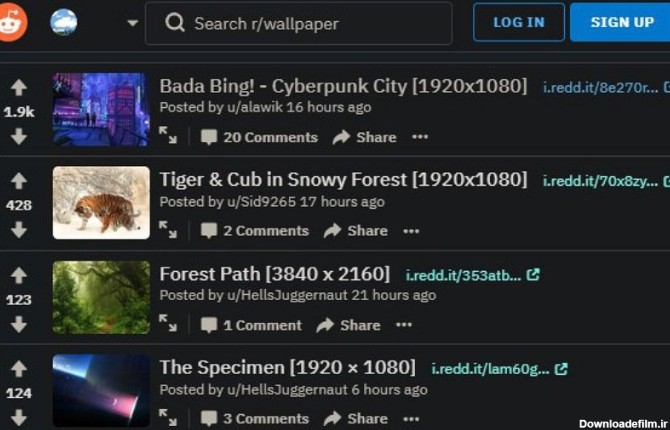670x430 pixels.
Task: Upvote the Bada Bing Cyberpunk City post
Action: point(19,88)
